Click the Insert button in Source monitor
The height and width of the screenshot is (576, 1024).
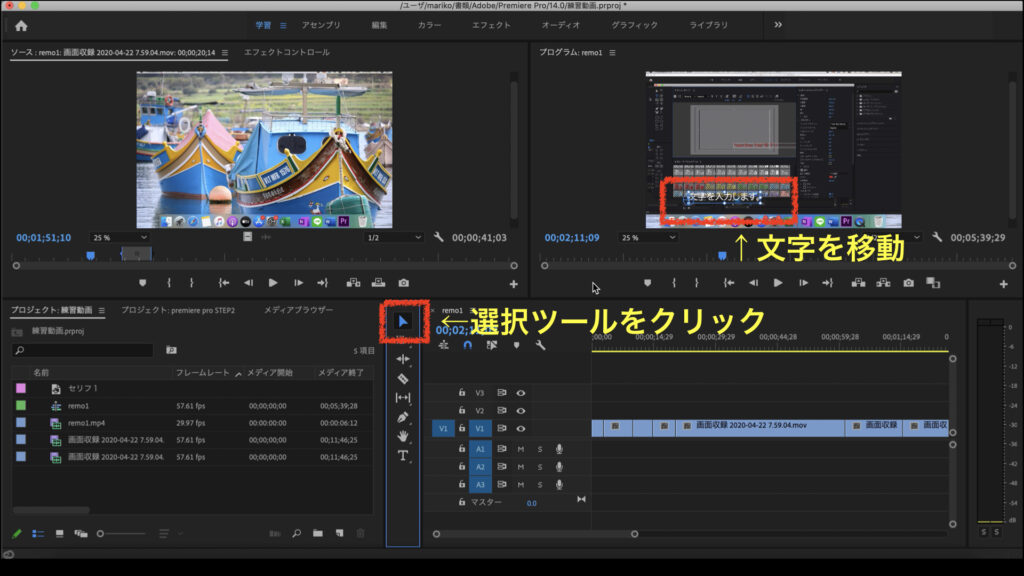click(x=353, y=283)
